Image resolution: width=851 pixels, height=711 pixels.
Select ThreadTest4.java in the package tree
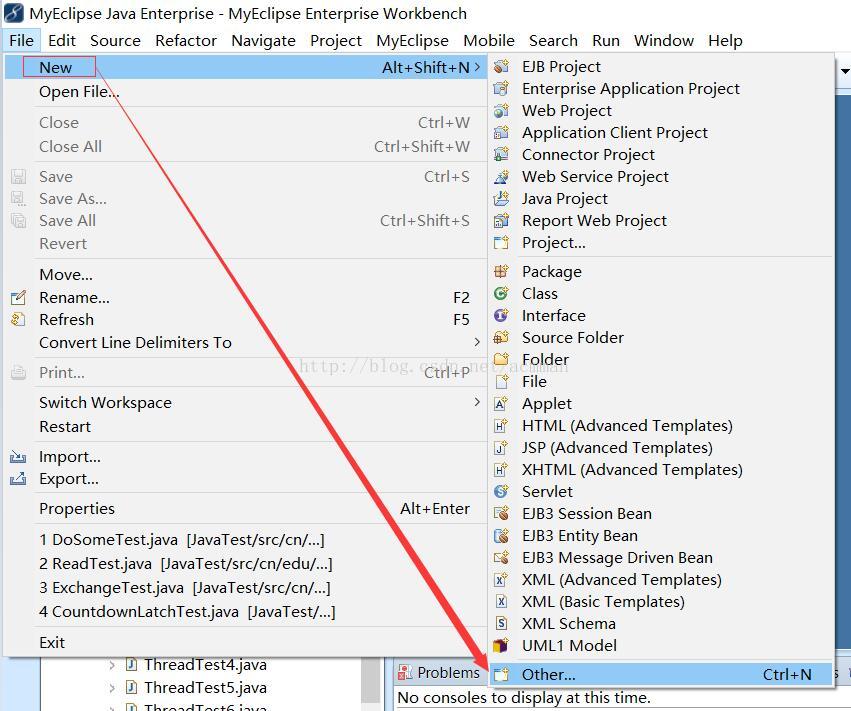tap(205, 665)
